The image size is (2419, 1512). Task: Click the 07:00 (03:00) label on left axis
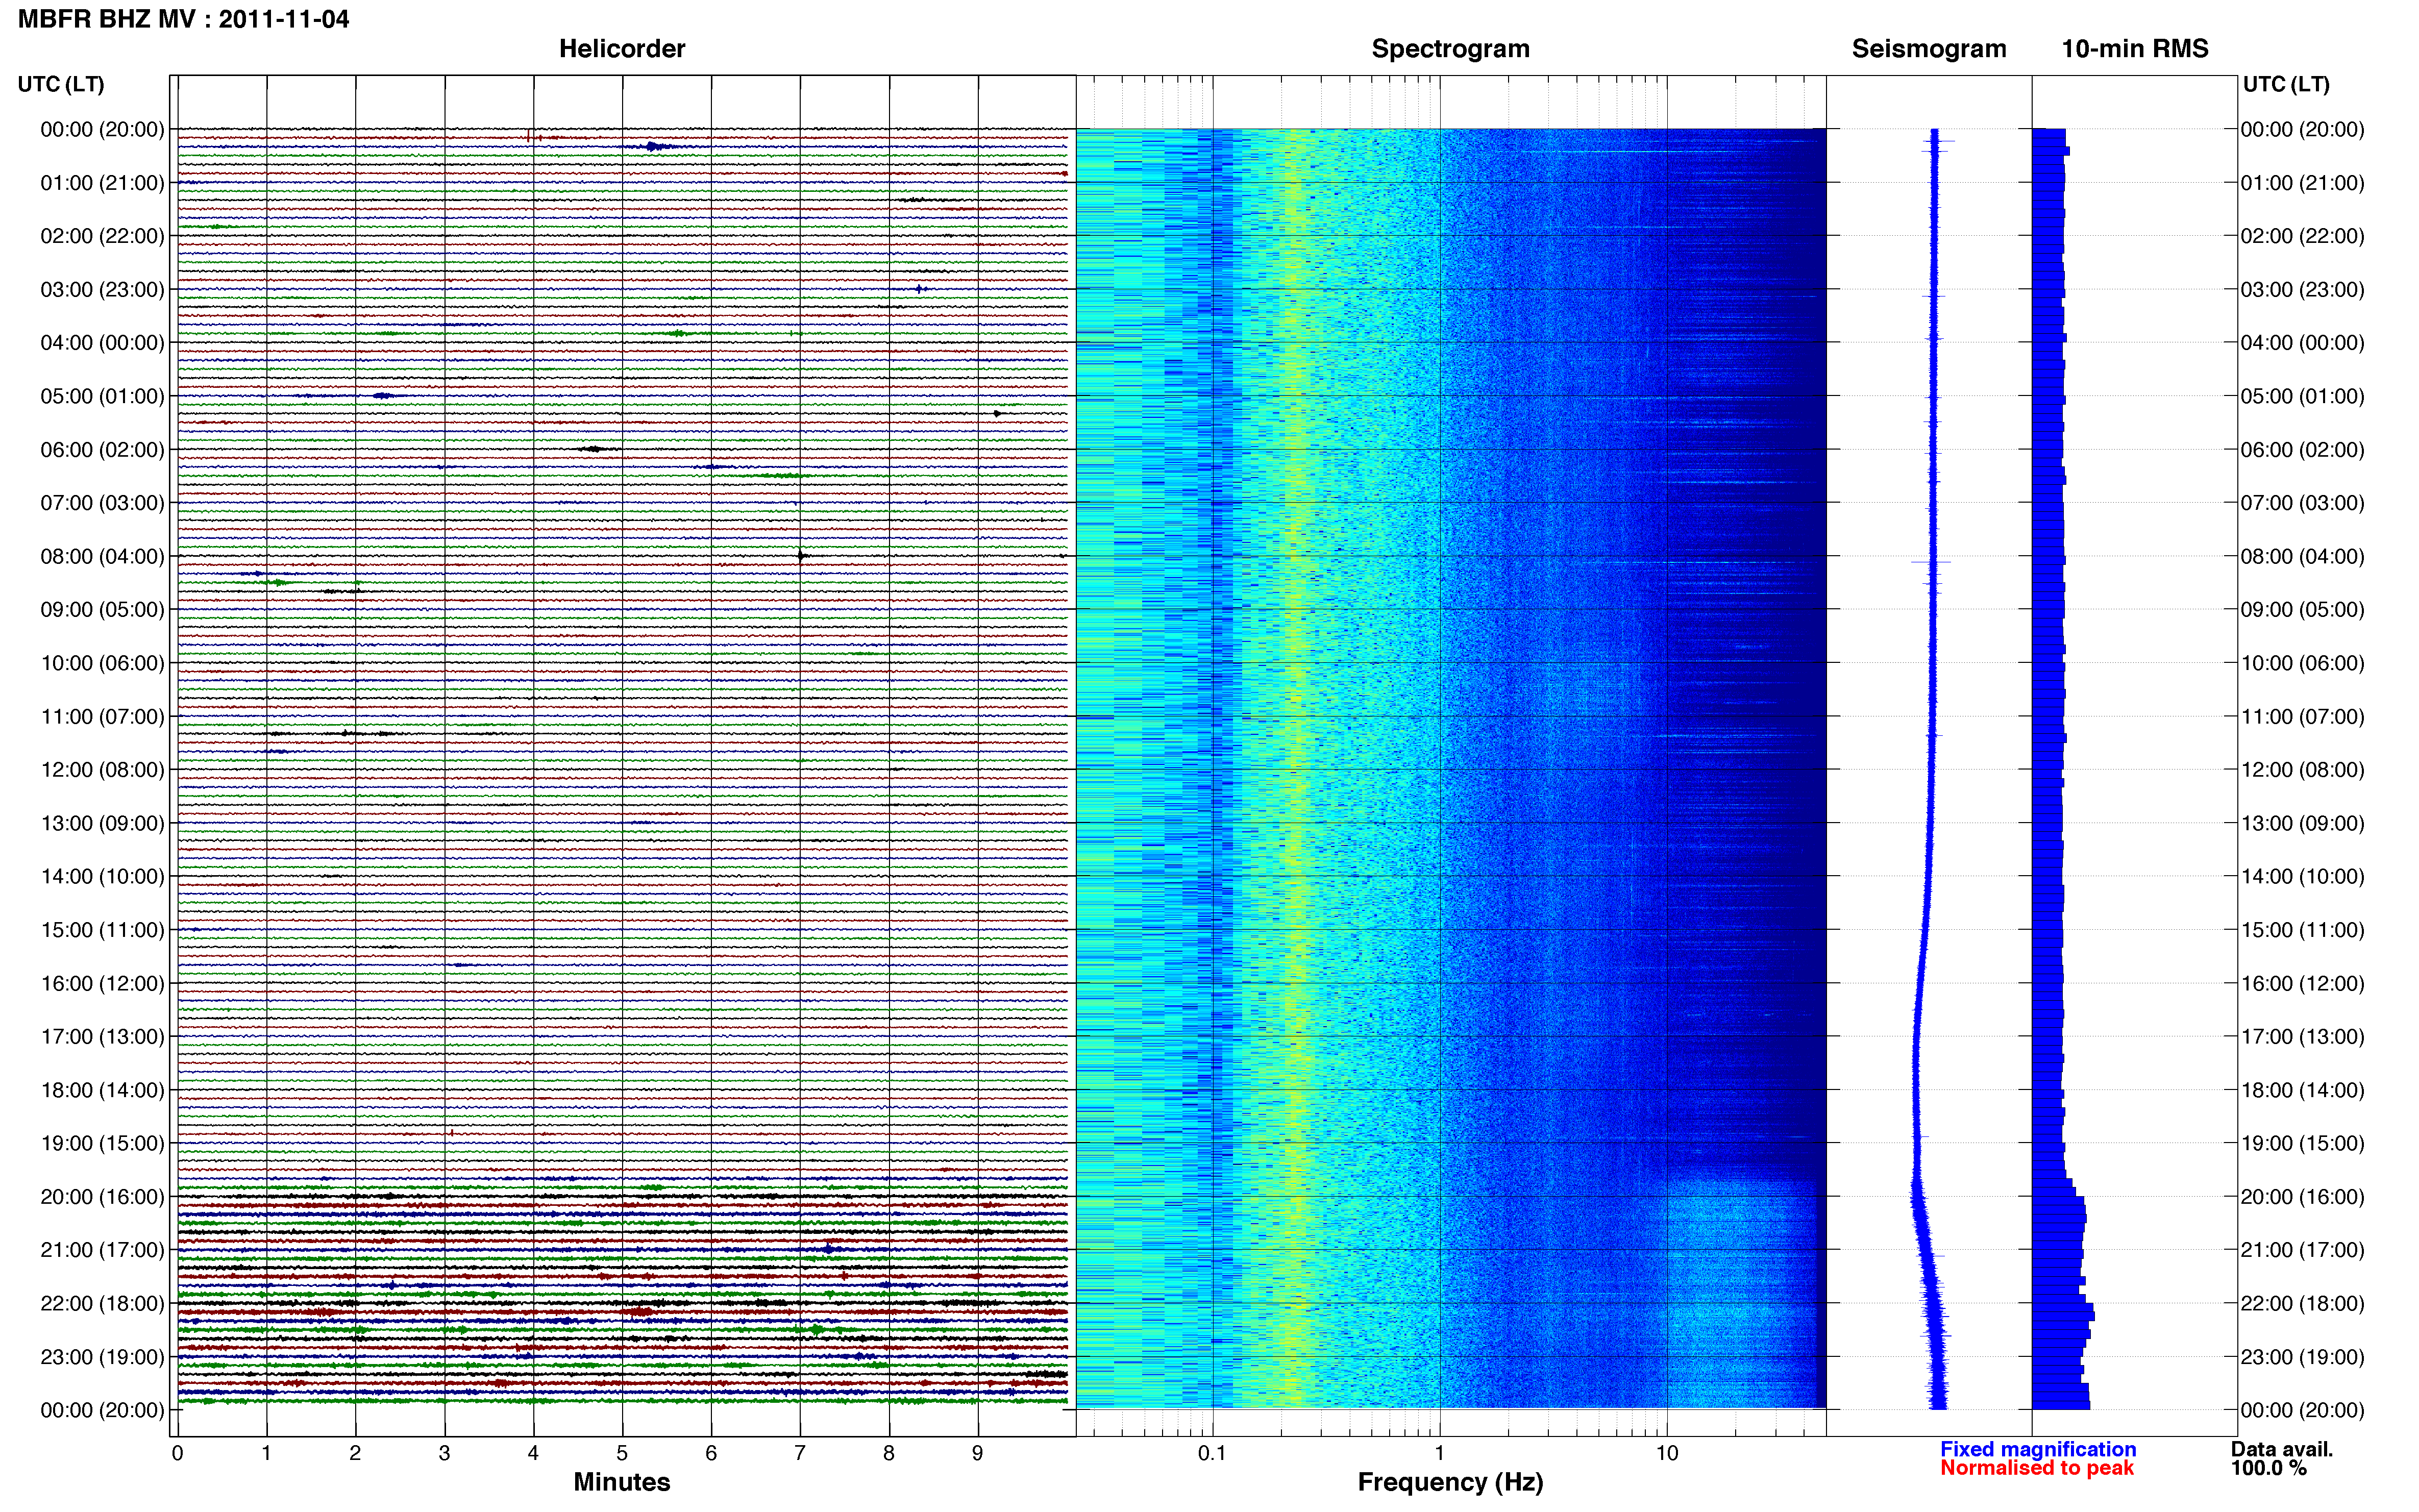(102, 503)
